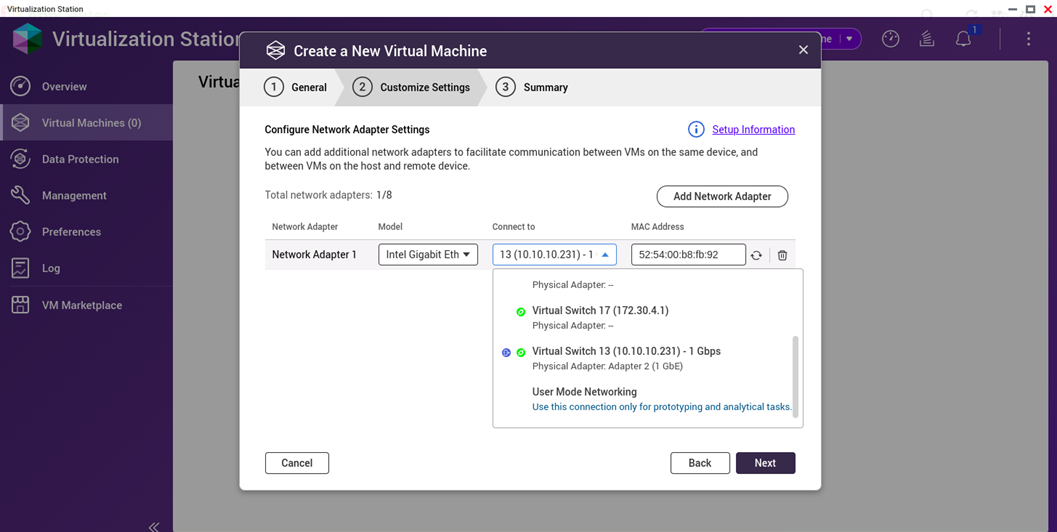The width and height of the screenshot is (1057, 532).
Task: Click the Back button
Action: (x=700, y=463)
